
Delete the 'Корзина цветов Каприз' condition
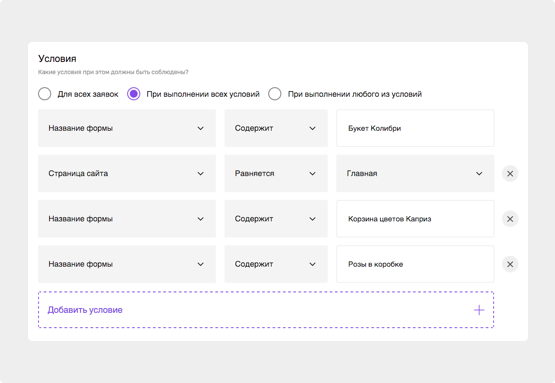510,219
